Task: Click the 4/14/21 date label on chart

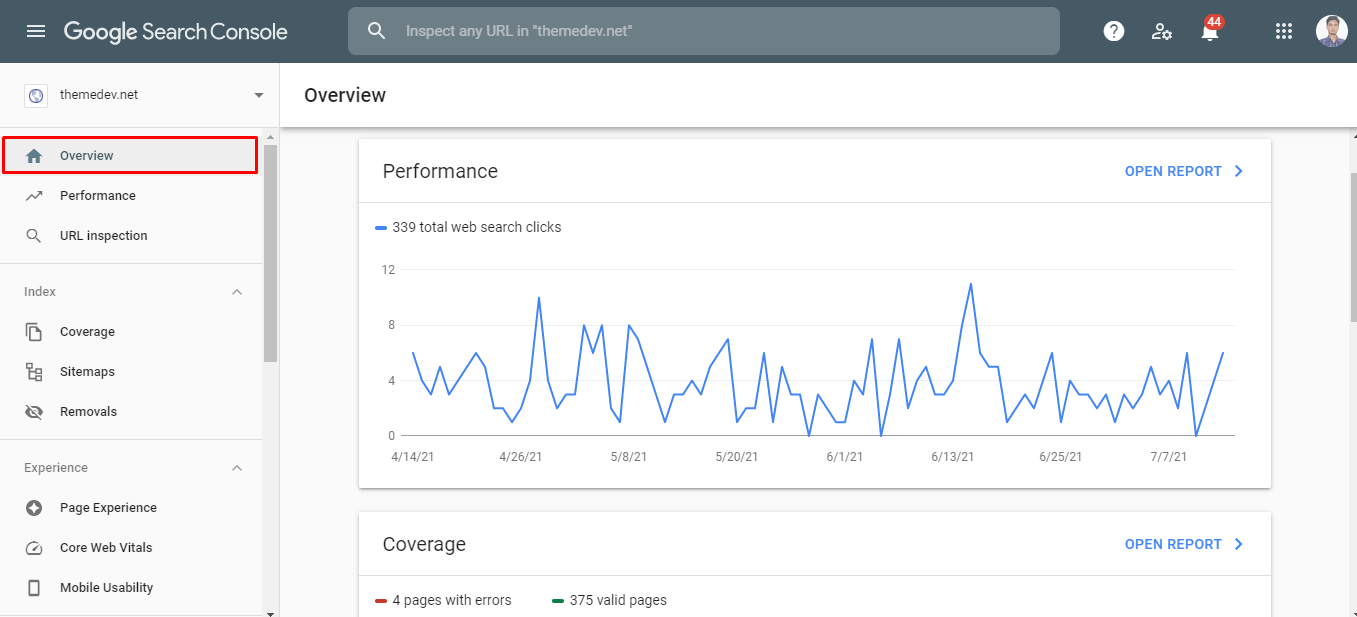Action: pyautogui.click(x=412, y=457)
